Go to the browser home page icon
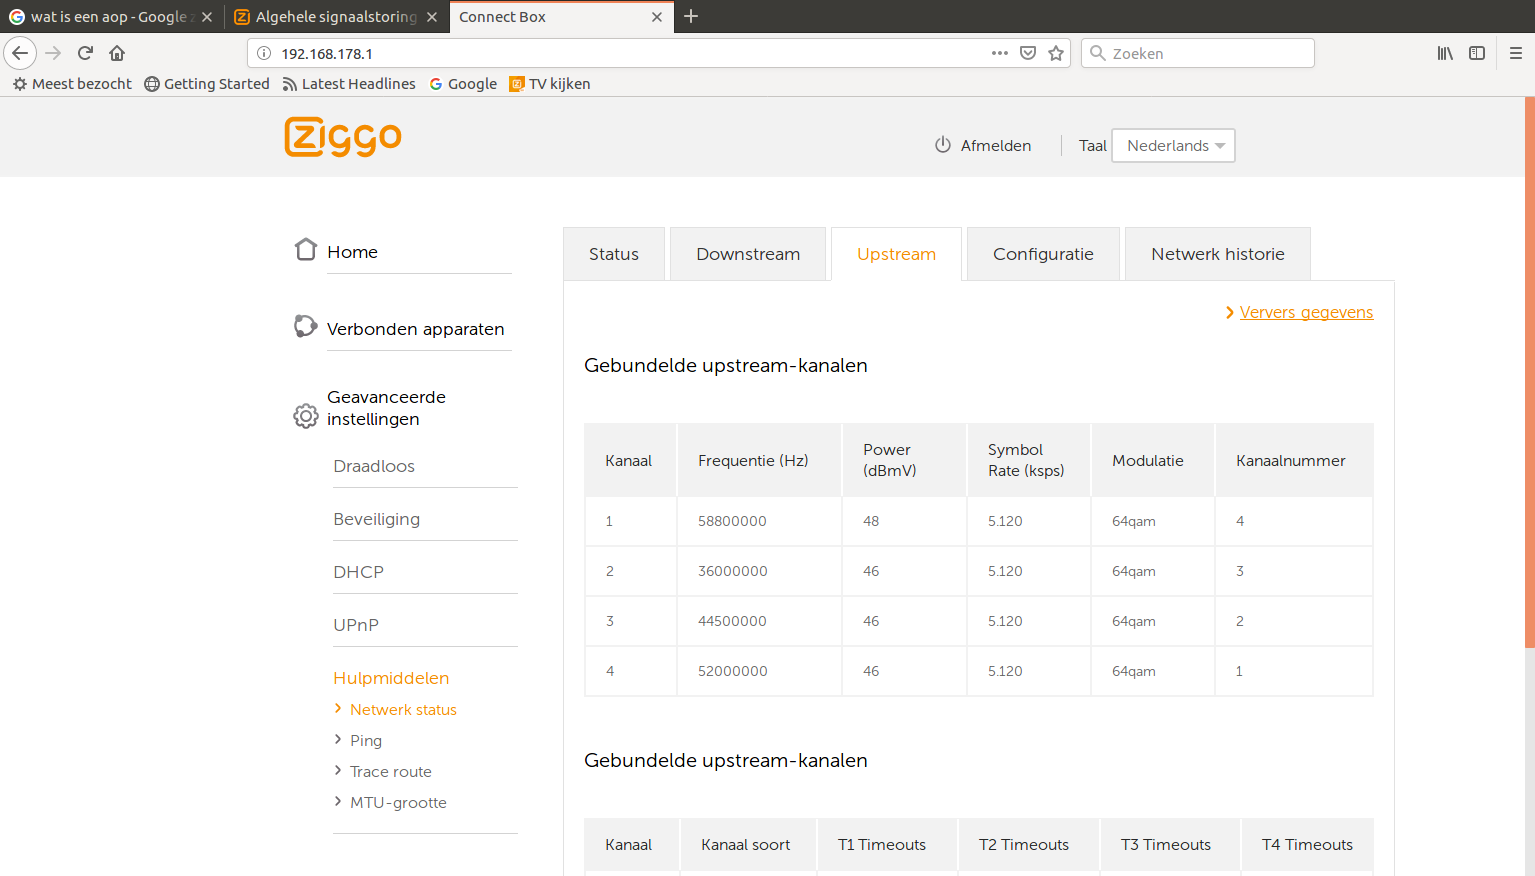 [x=117, y=53]
